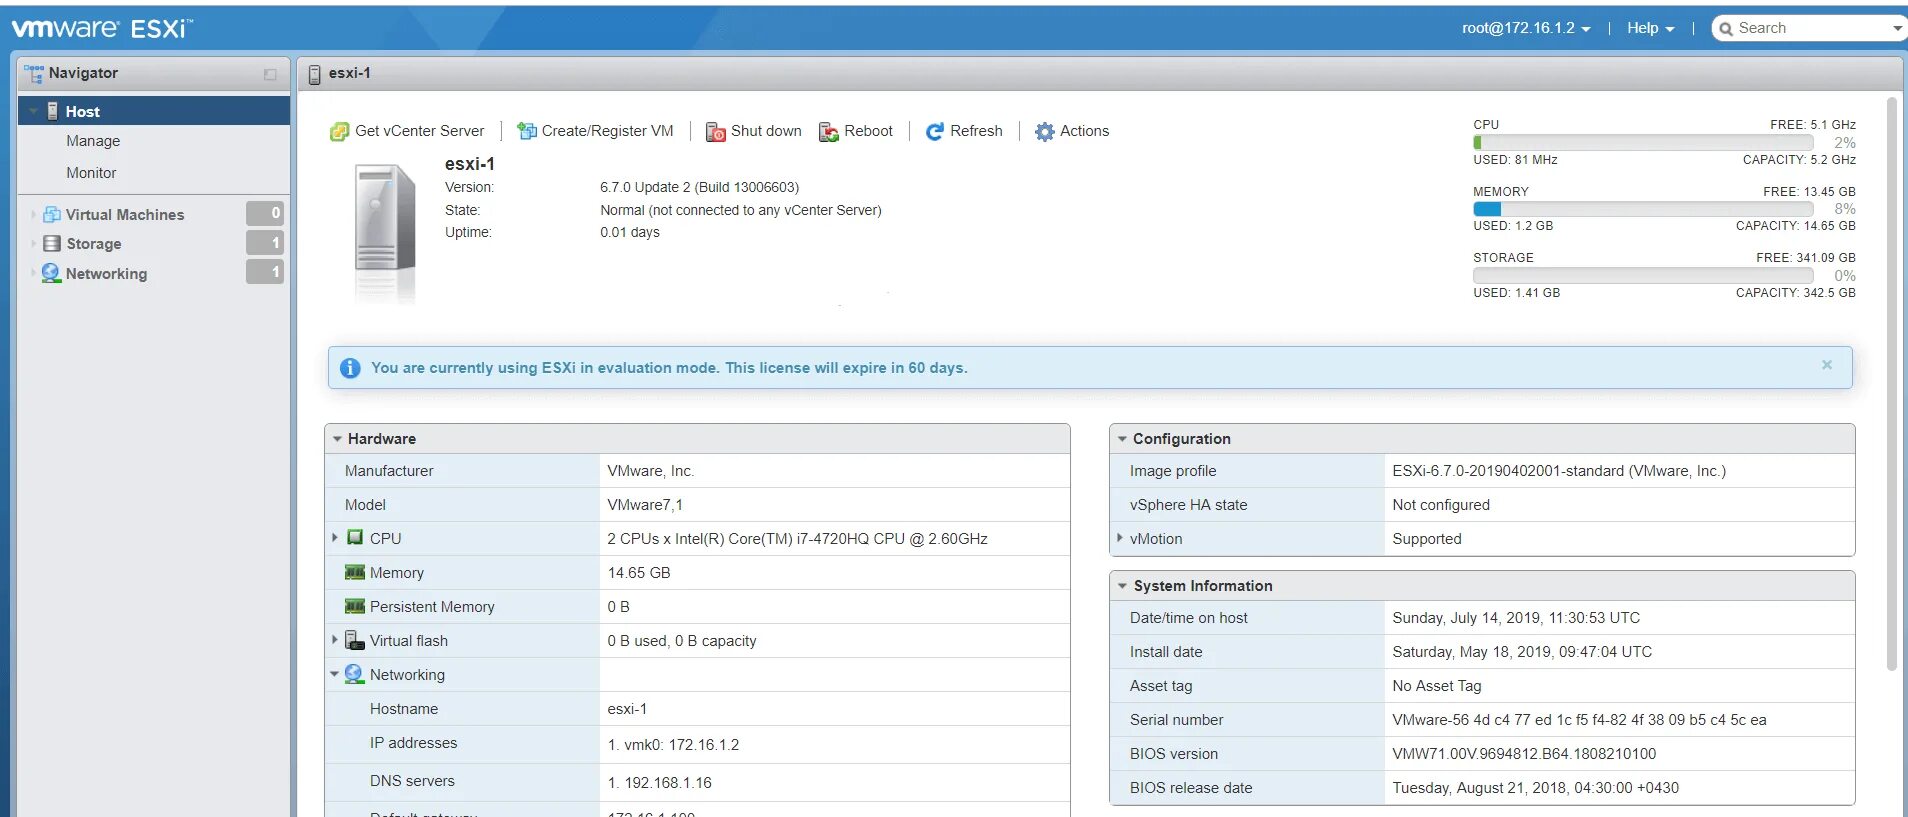Viewport: 1908px width, 817px height.
Task: Click the Storage usage bar
Action: point(1643,275)
